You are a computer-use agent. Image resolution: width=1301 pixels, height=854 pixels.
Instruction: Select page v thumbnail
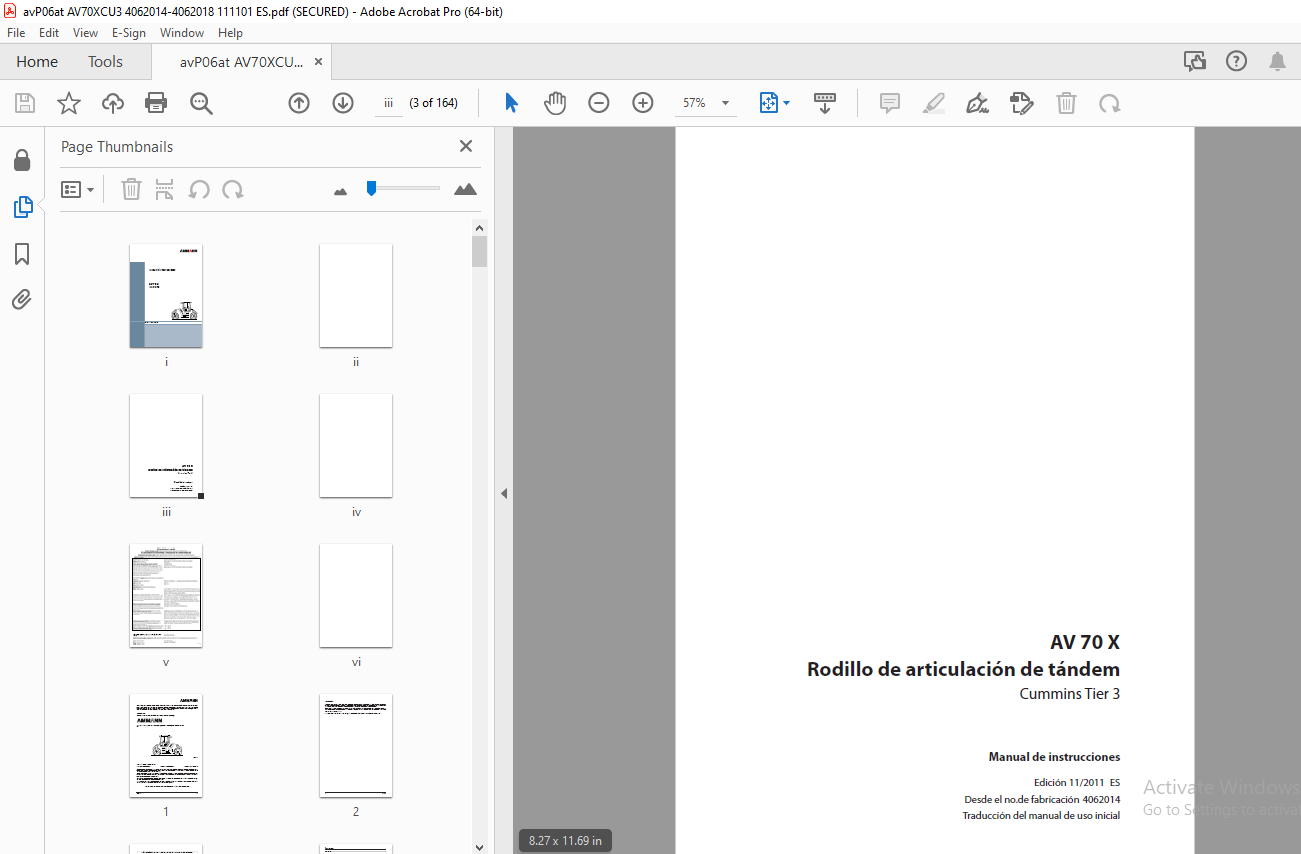click(x=166, y=596)
